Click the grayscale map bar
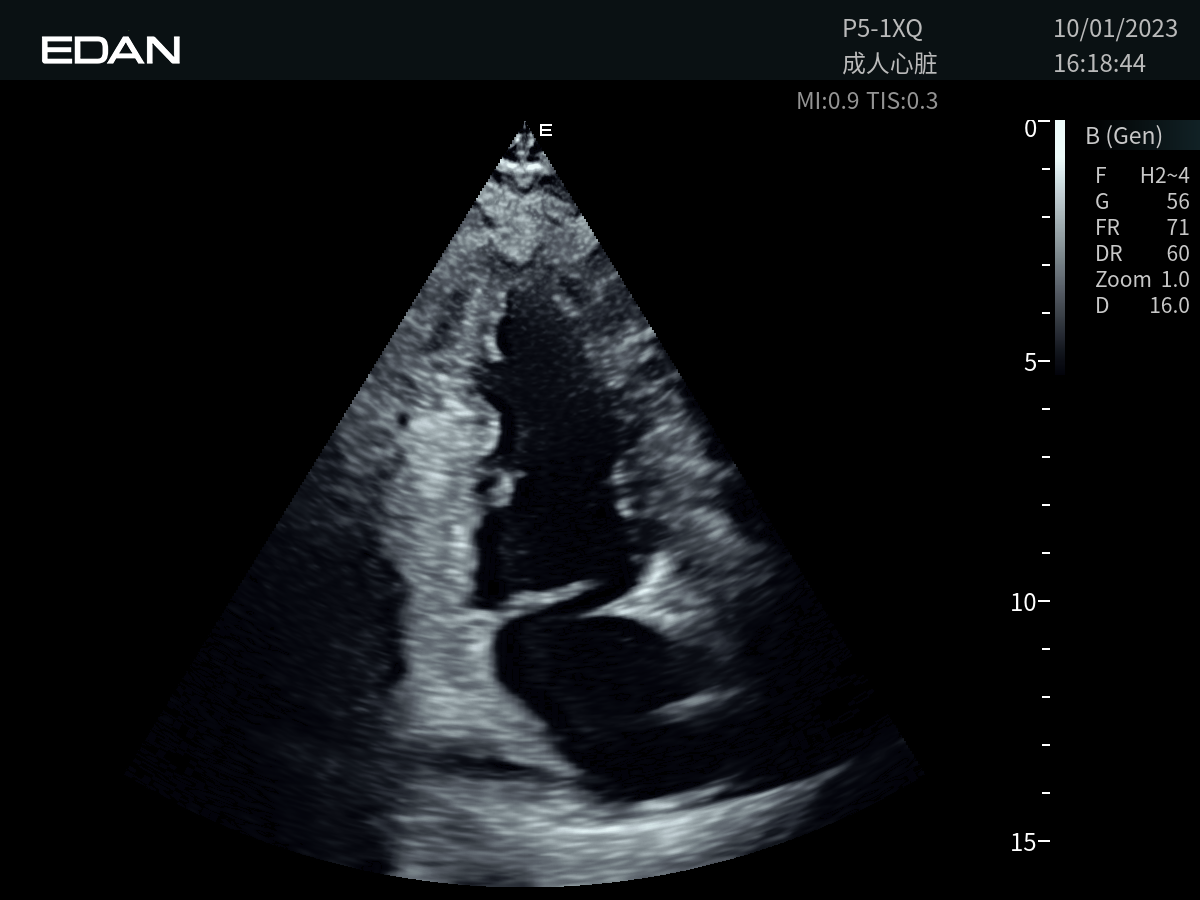 (1059, 245)
